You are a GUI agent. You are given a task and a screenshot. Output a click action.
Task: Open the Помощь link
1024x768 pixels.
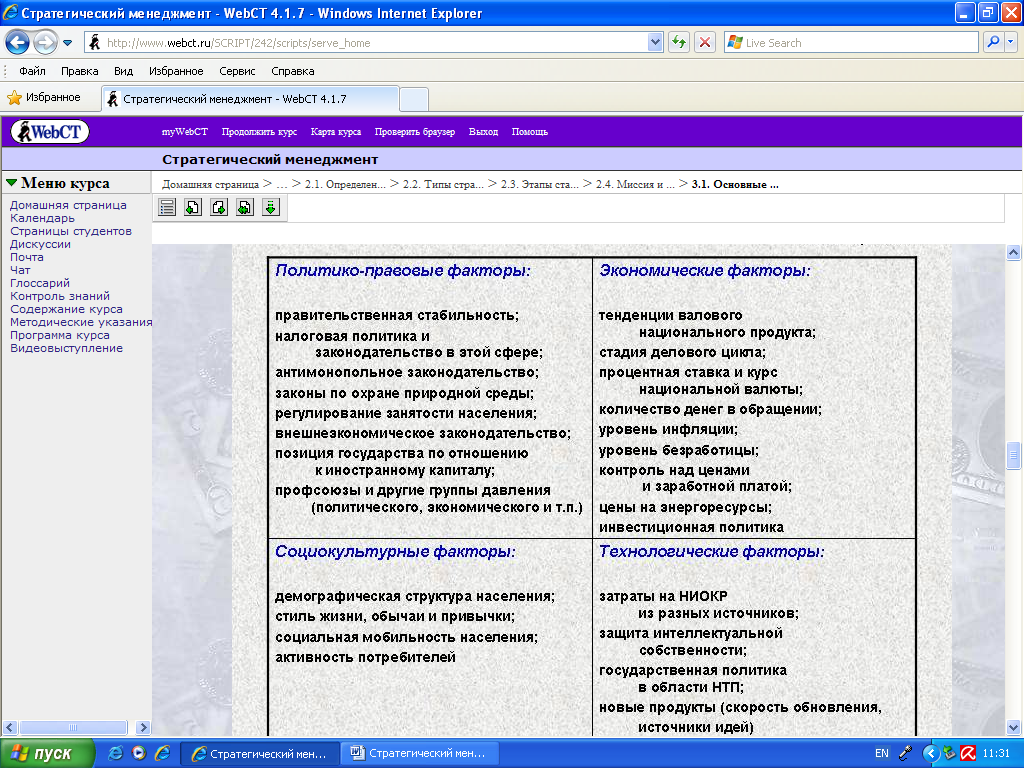coord(530,132)
